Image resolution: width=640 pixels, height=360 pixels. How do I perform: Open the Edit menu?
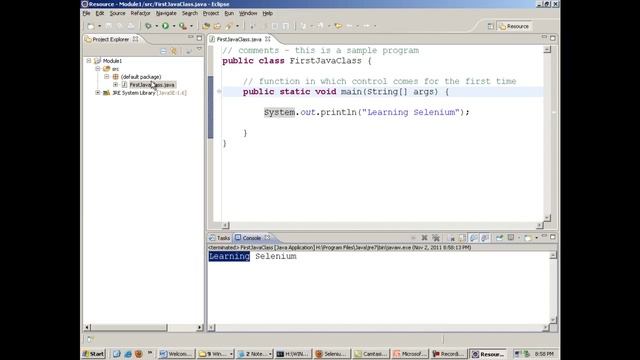click(x=100, y=13)
